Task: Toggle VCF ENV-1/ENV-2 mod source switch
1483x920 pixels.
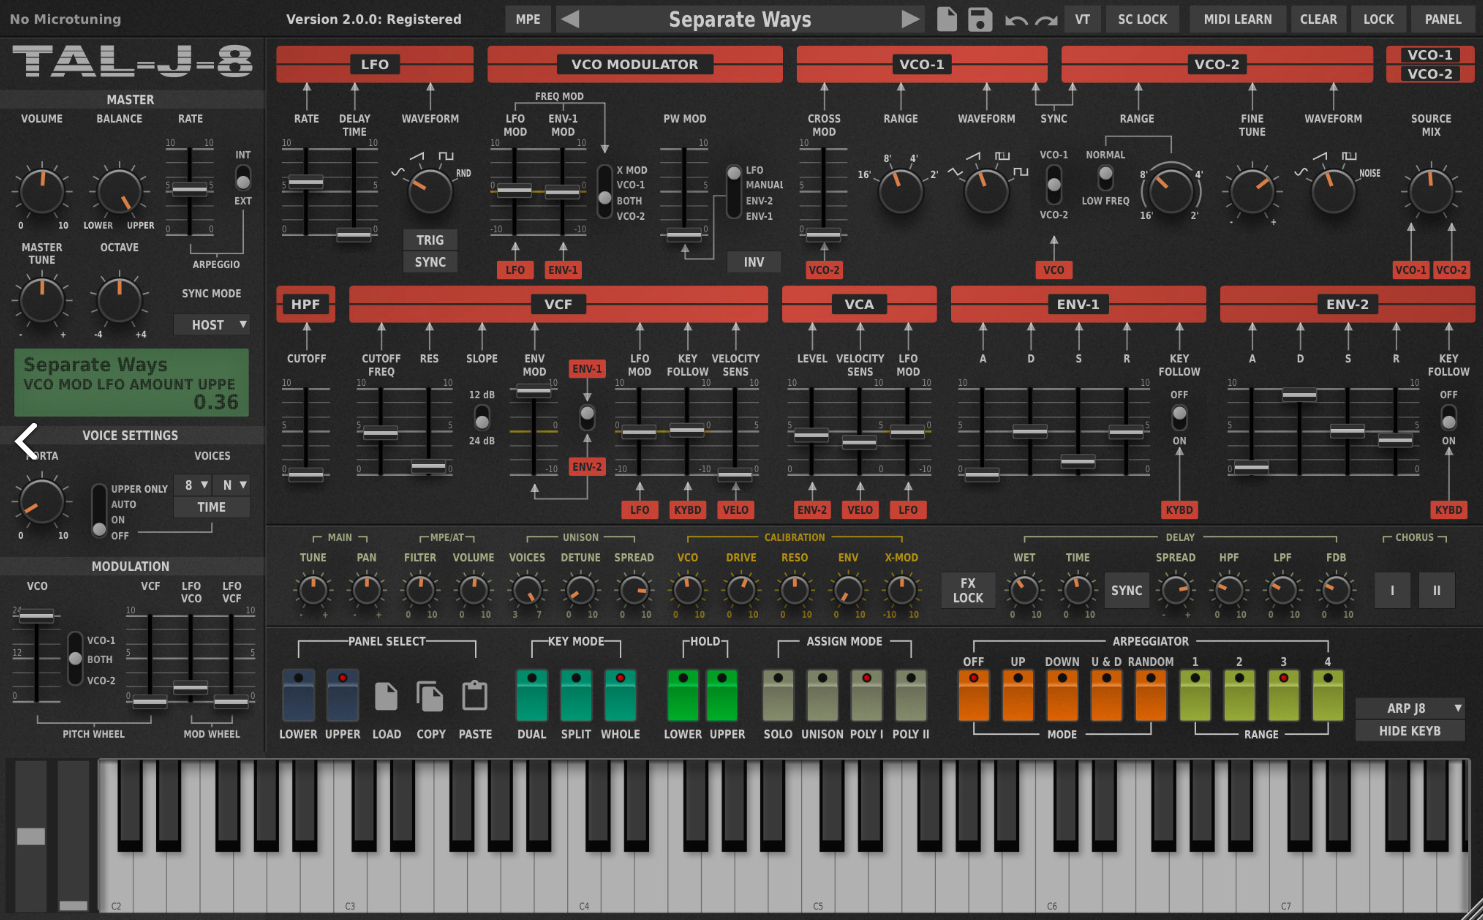Action: click(587, 417)
